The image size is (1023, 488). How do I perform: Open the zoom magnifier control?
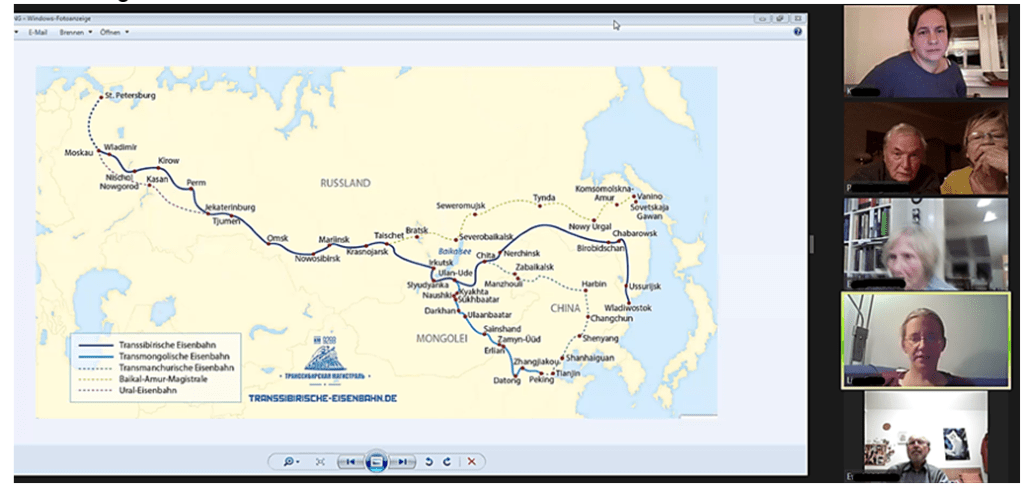tap(291, 461)
